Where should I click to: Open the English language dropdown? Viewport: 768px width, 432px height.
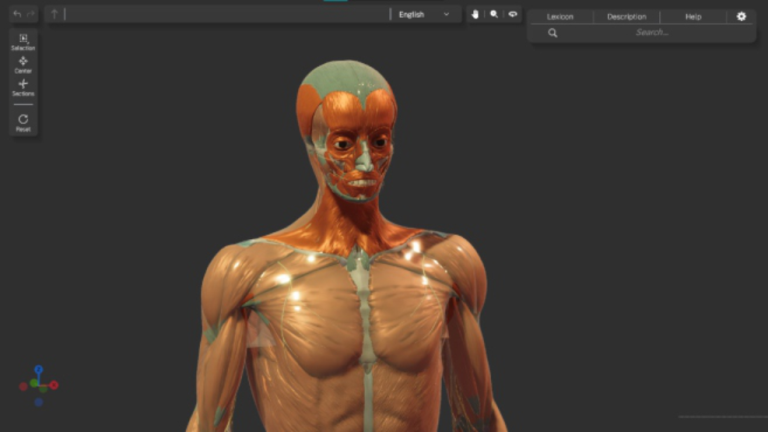[424, 15]
